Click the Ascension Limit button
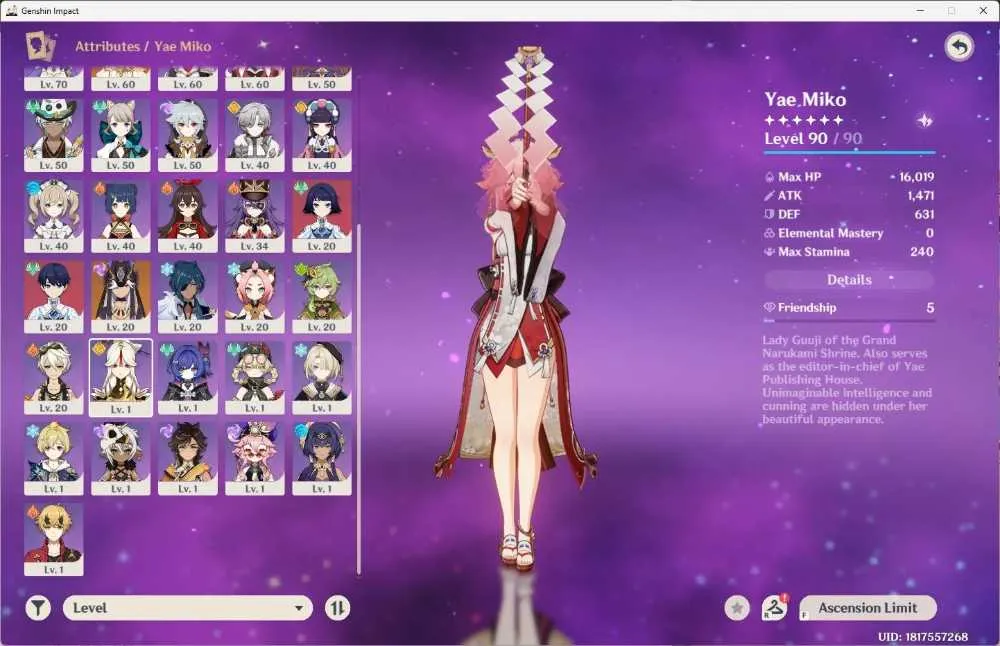The image size is (1000, 646). pos(867,608)
